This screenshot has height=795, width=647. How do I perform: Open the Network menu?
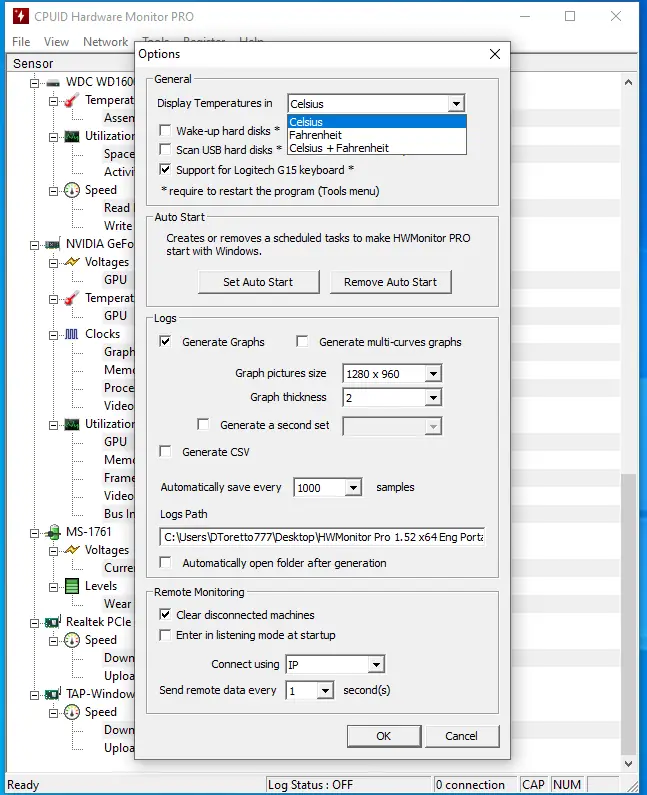pyautogui.click(x=105, y=42)
